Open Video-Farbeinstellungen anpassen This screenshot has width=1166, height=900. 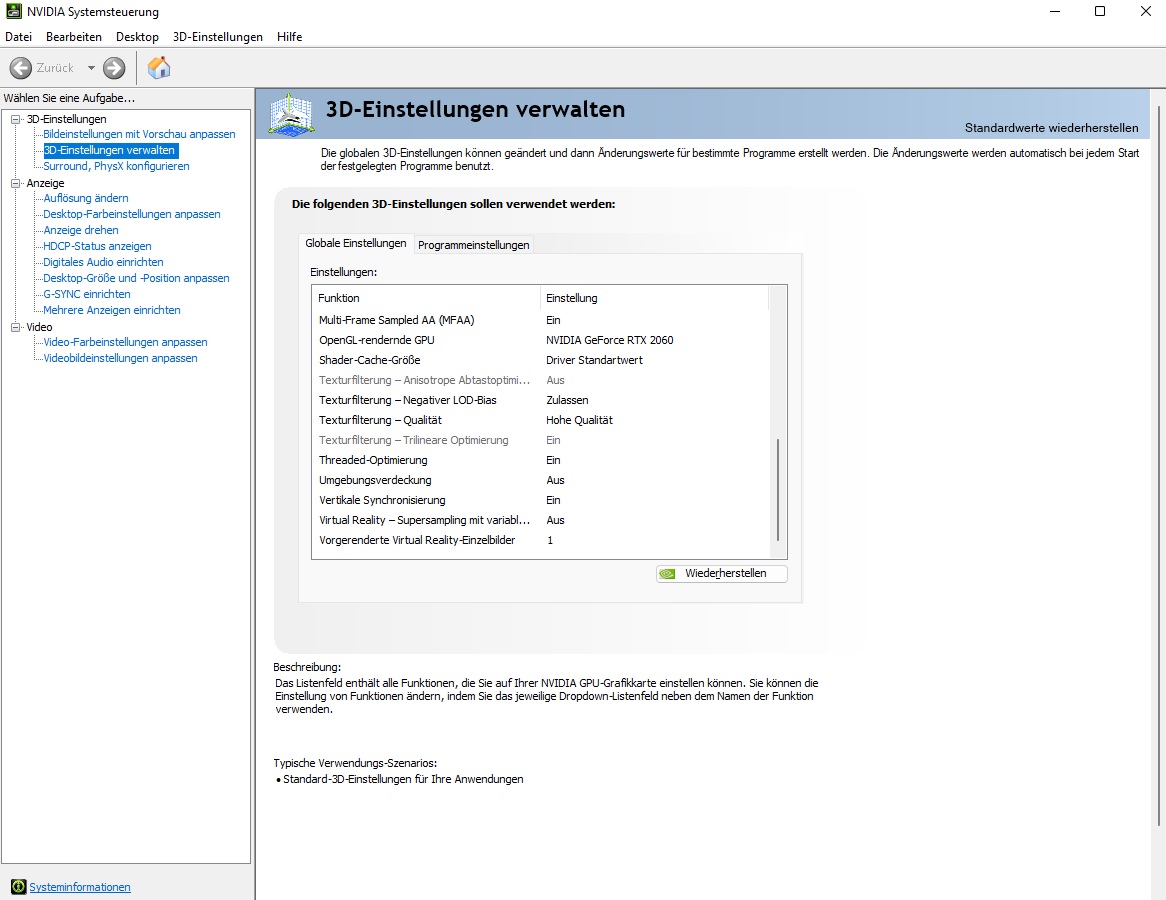125,342
